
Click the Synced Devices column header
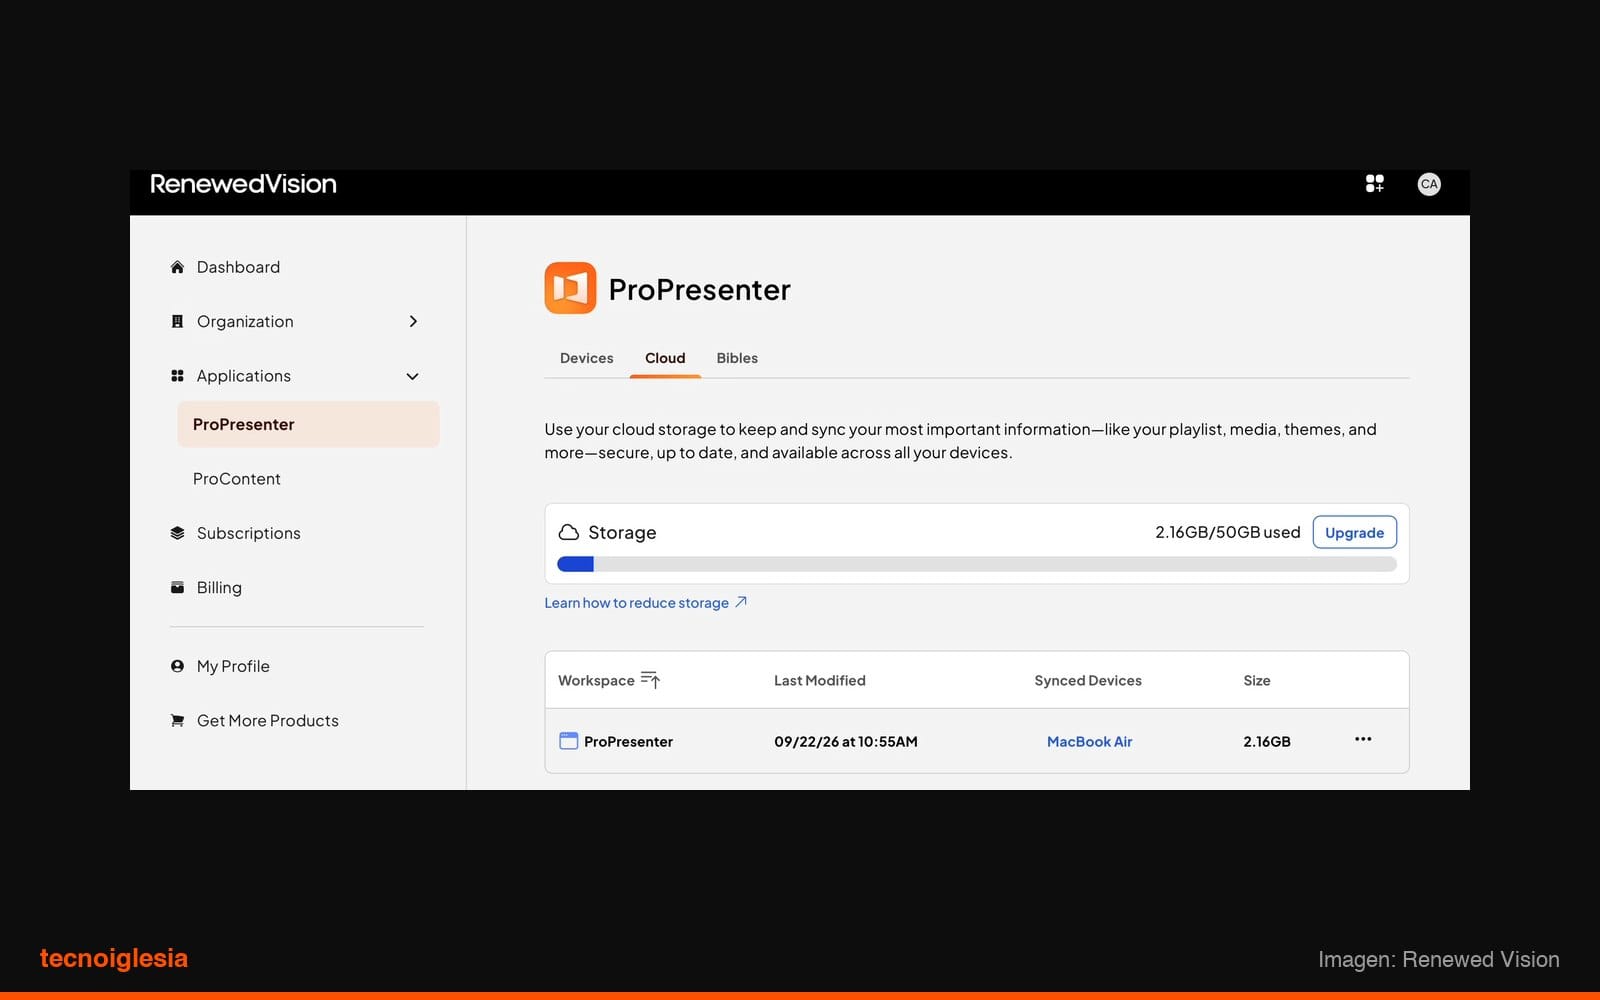(x=1088, y=680)
